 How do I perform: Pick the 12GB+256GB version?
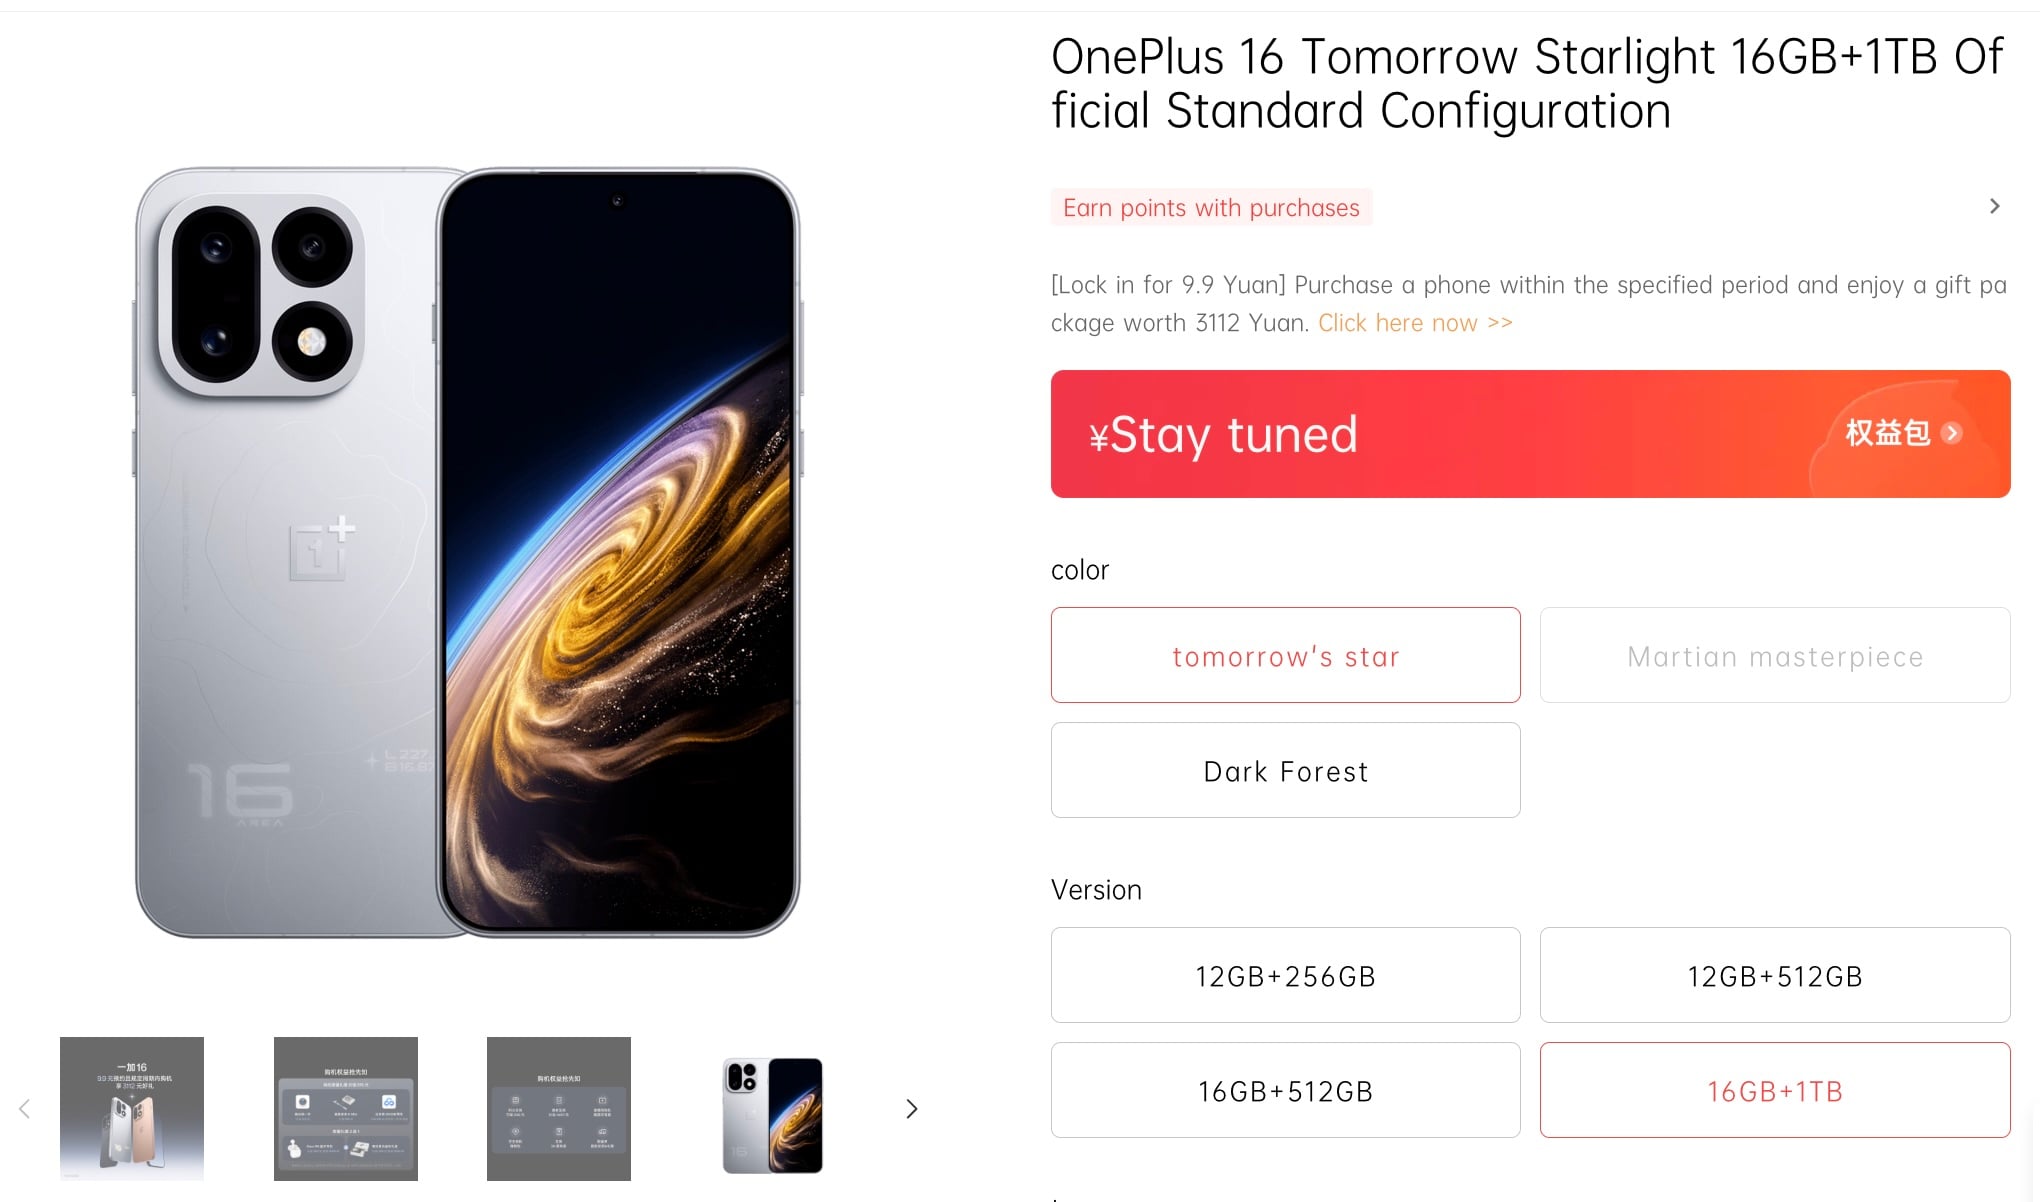(1285, 975)
